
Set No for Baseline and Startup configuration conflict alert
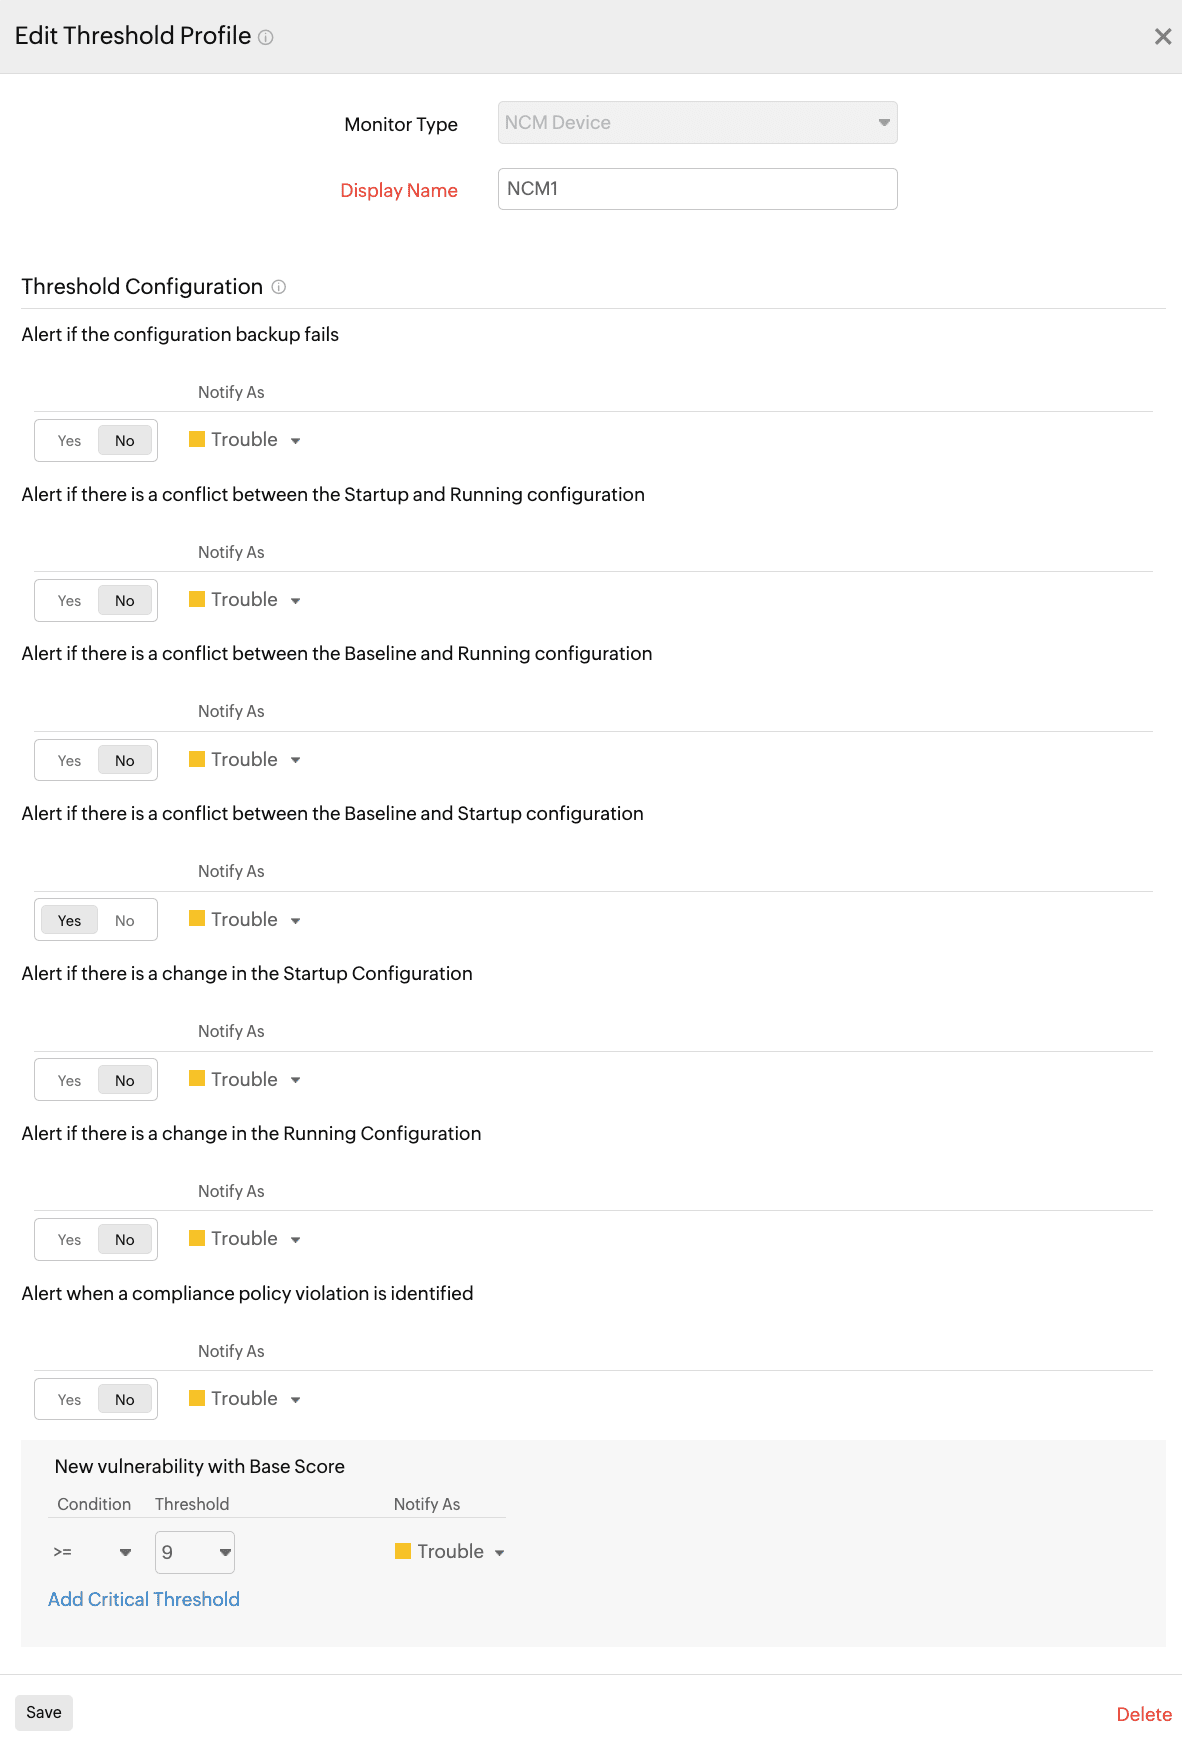pos(124,919)
